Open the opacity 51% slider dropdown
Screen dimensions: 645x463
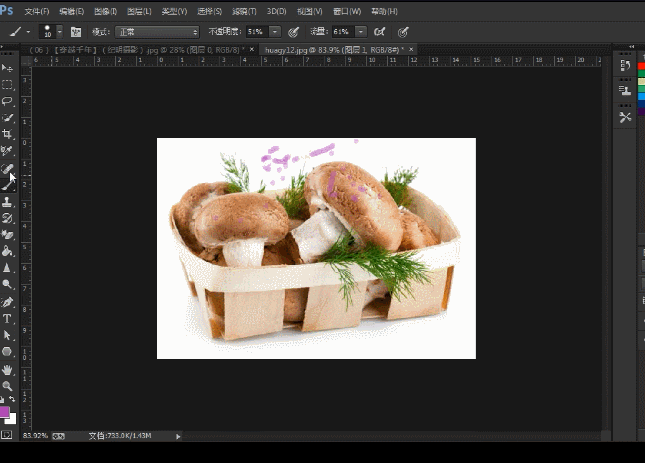click(x=275, y=32)
